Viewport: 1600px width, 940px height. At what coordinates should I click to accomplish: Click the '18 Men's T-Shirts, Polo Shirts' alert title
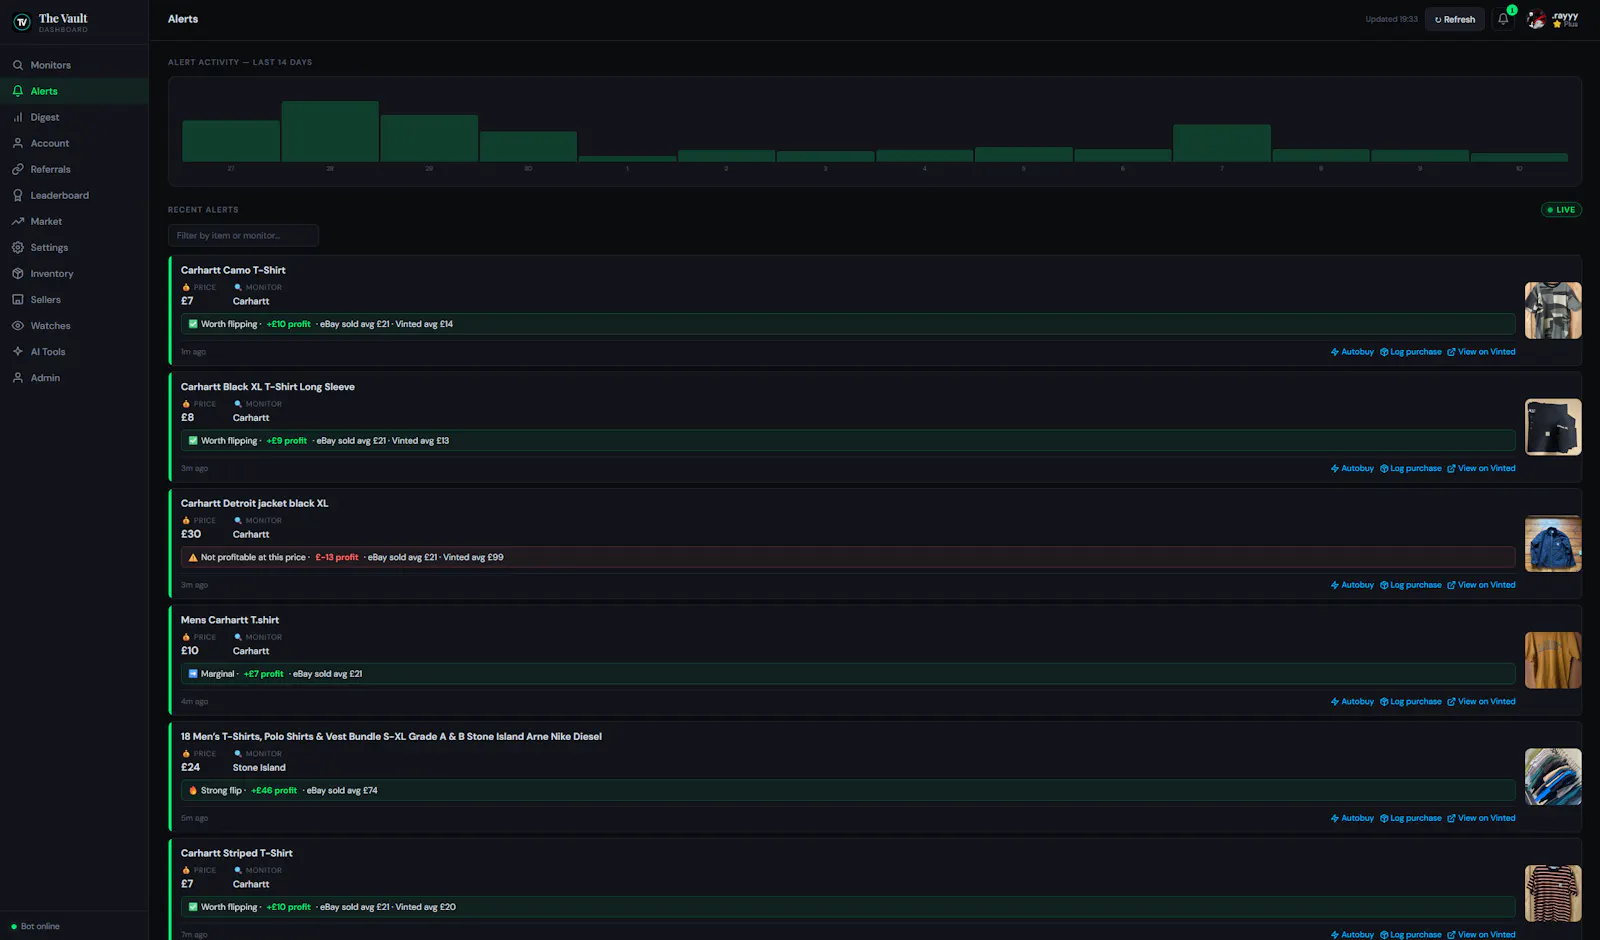pyautogui.click(x=391, y=736)
